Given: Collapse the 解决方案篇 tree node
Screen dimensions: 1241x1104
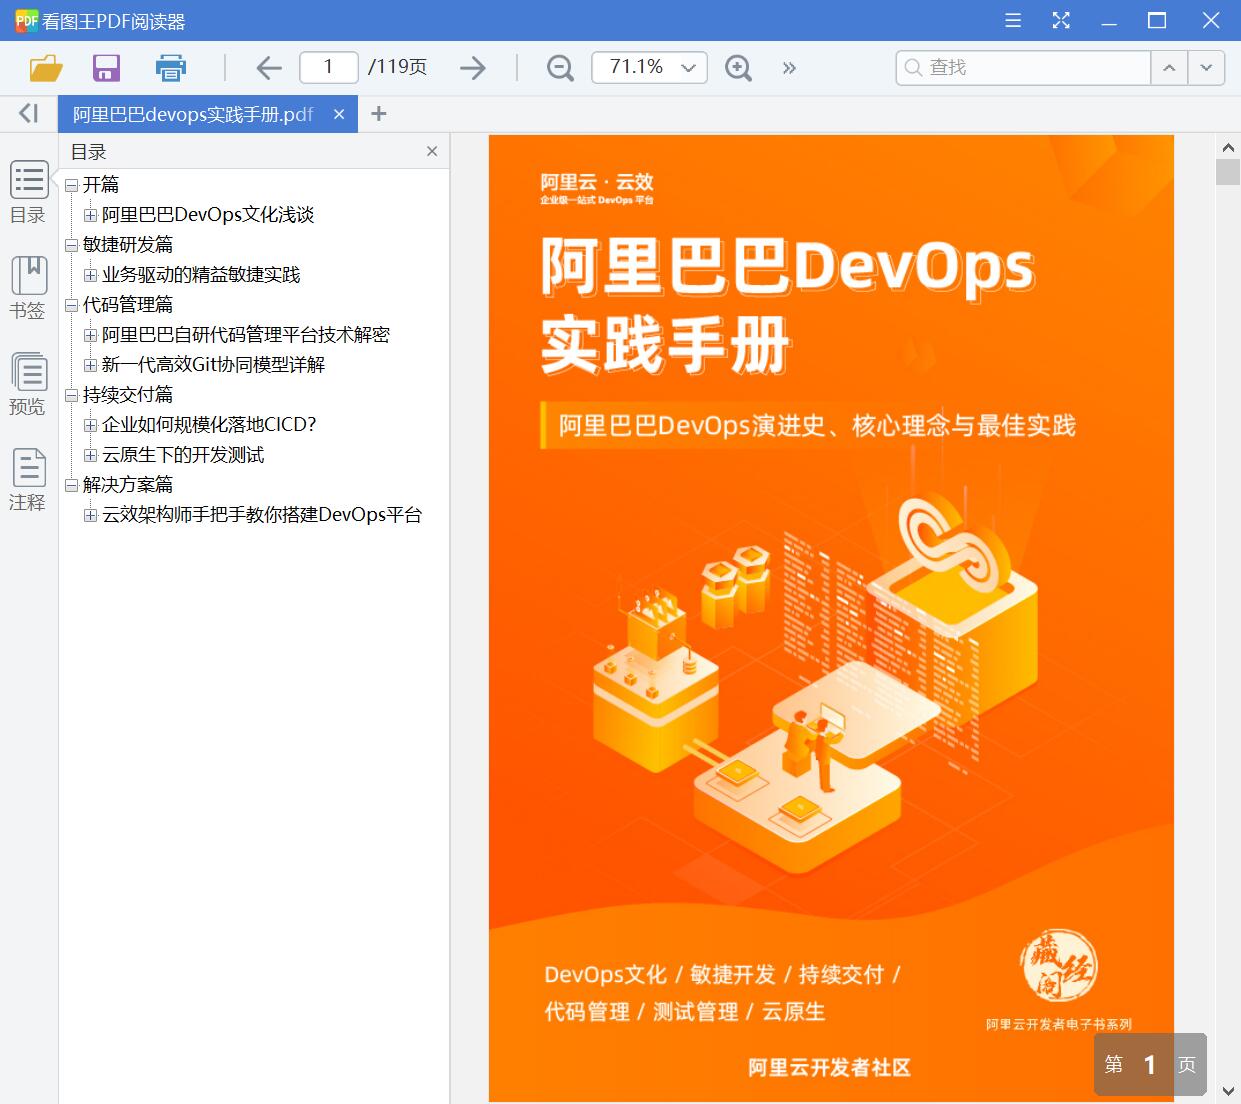Looking at the screenshot, I should 71,485.
